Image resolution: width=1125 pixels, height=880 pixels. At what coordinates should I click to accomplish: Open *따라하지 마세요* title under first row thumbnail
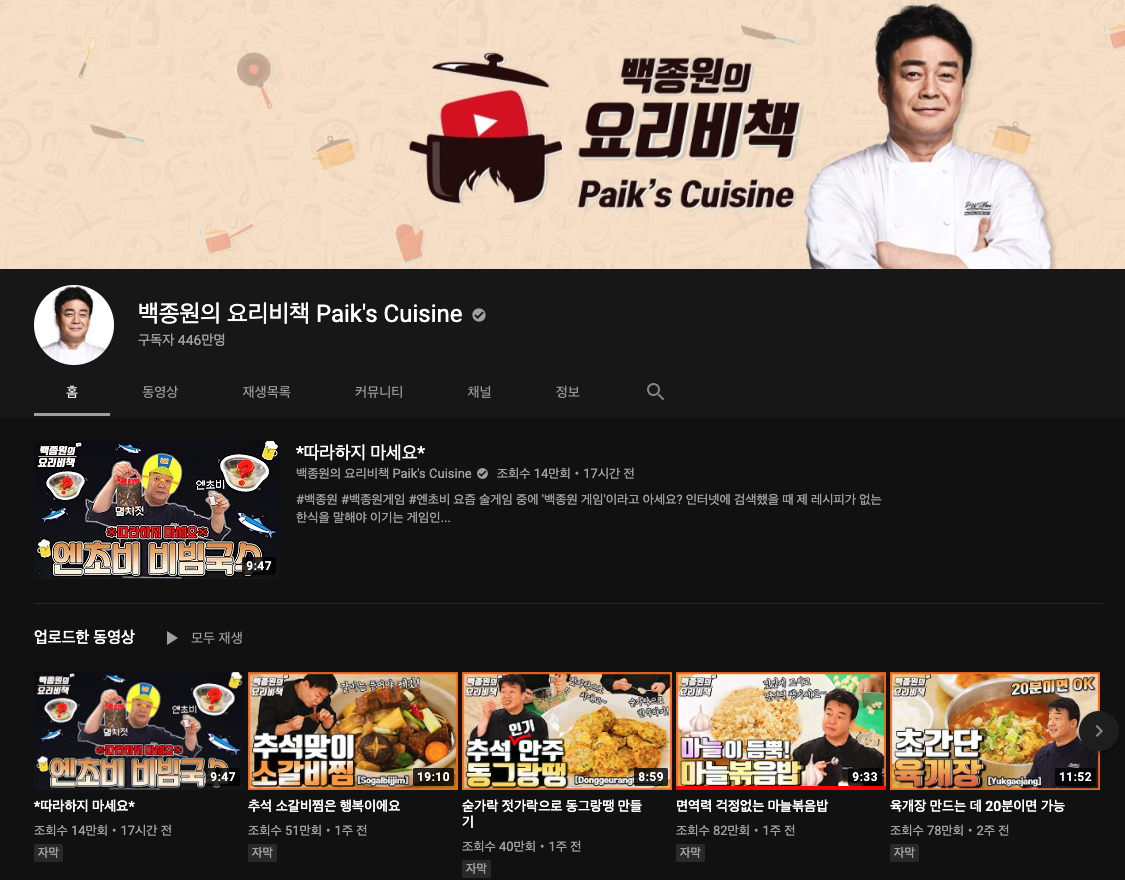pos(85,805)
